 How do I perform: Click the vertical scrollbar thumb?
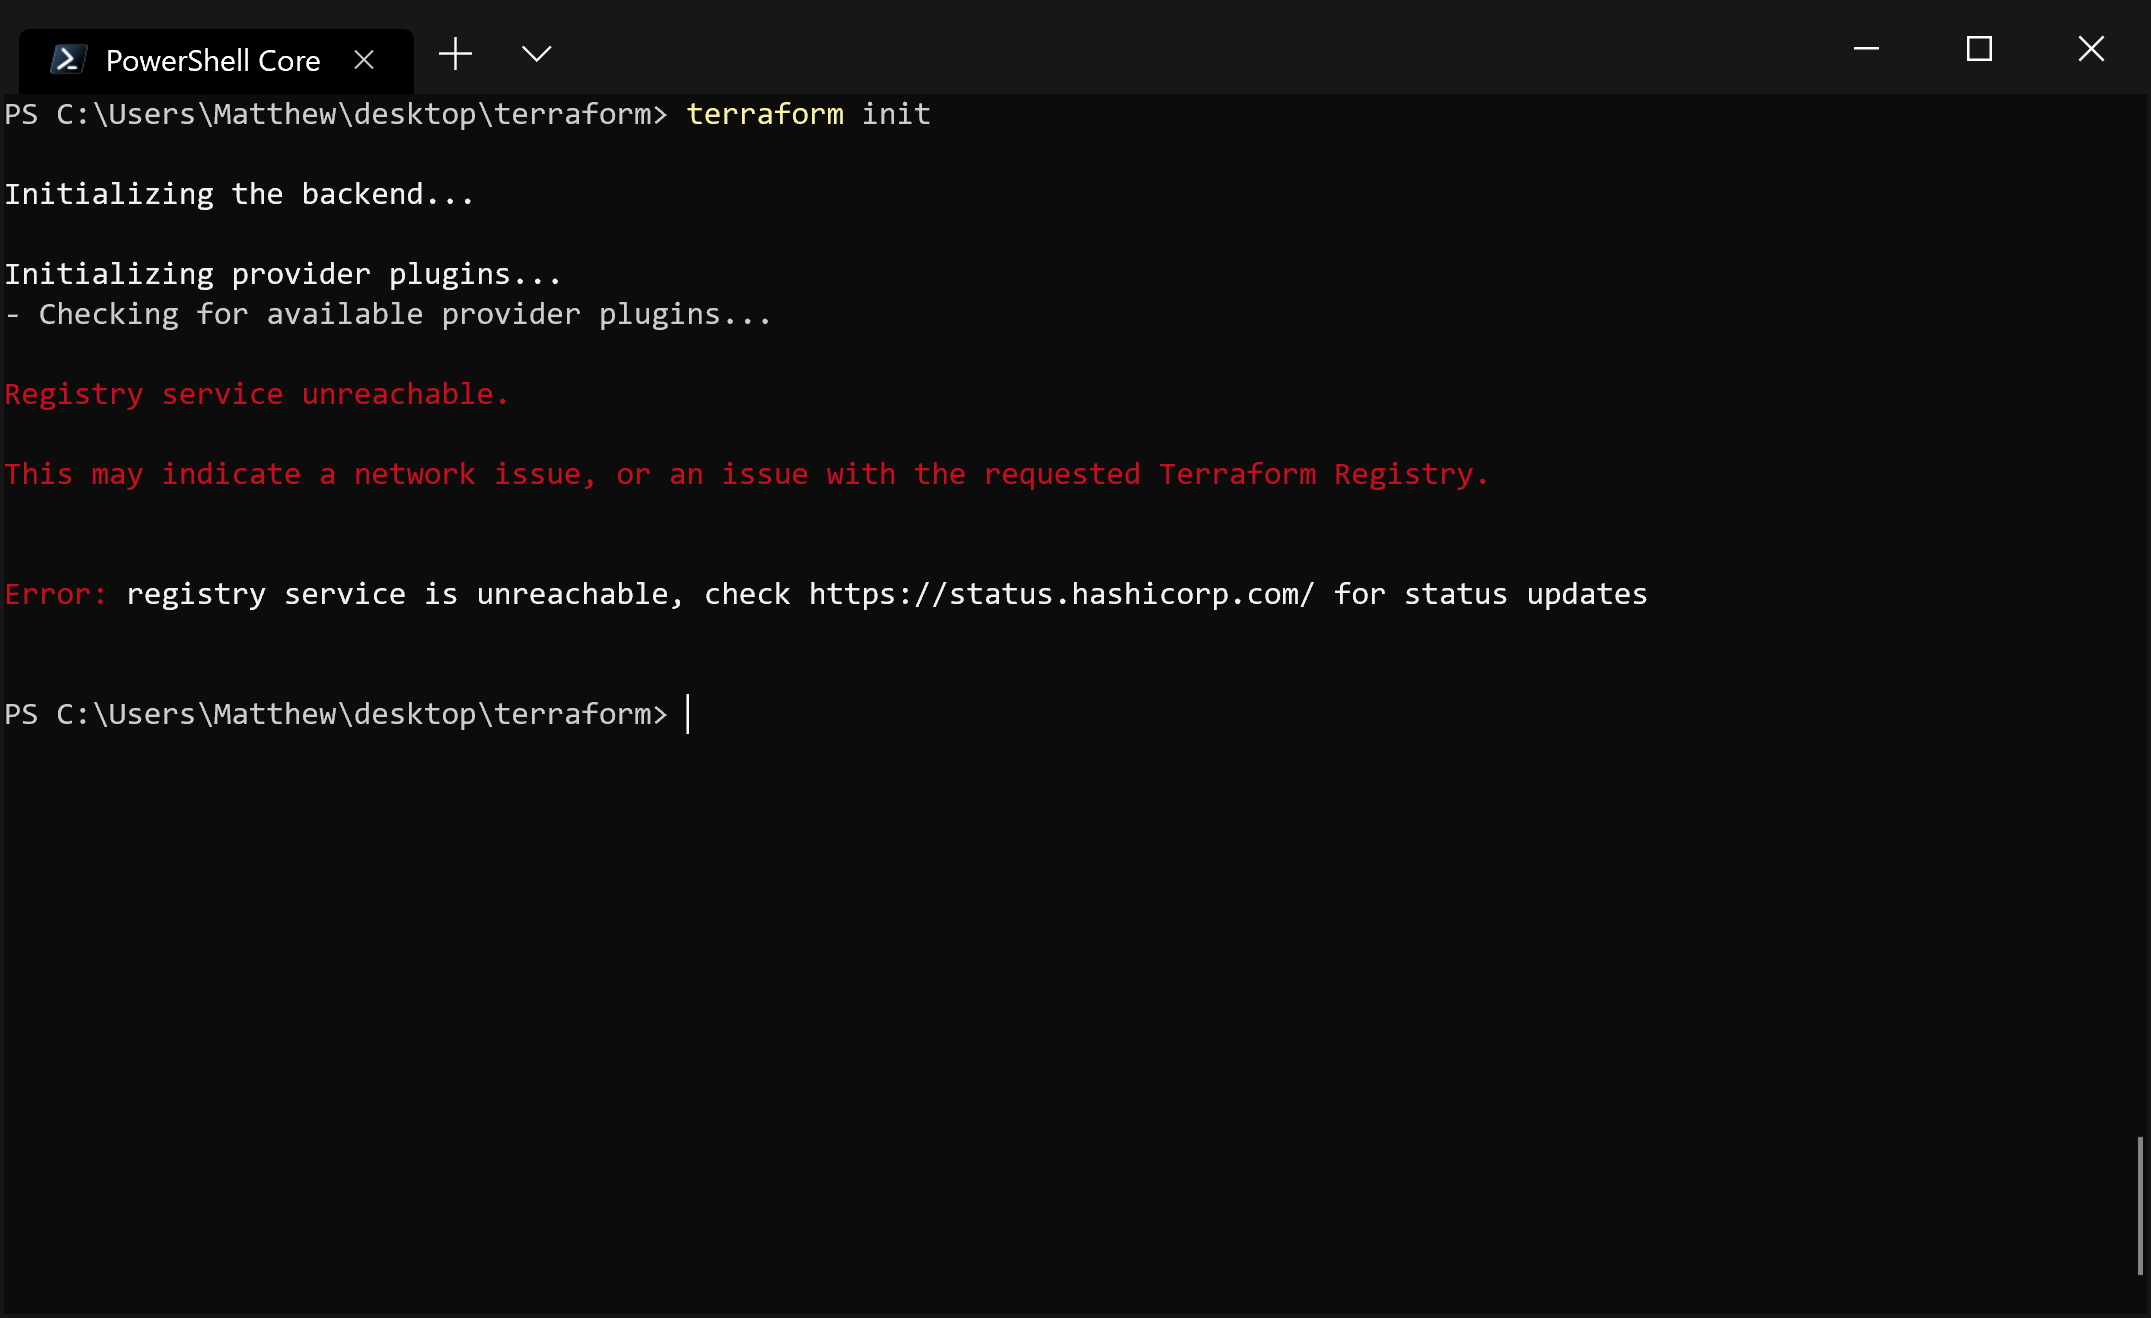[x=2140, y=1205]
